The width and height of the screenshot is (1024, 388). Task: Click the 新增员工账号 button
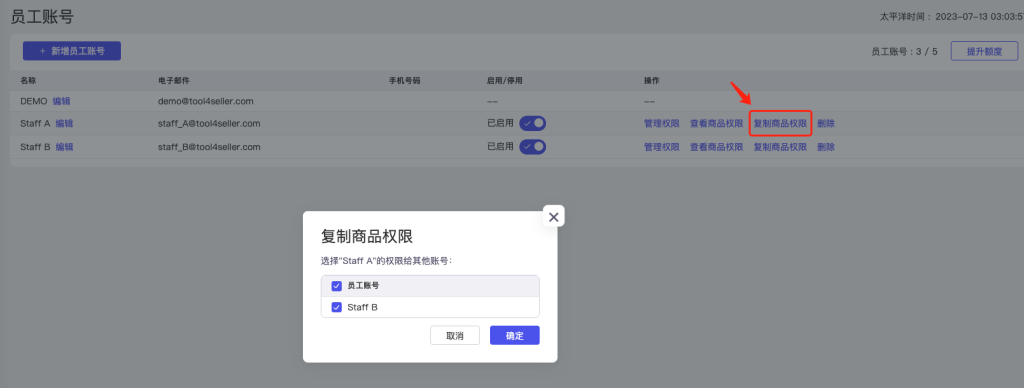coord(72,51)
